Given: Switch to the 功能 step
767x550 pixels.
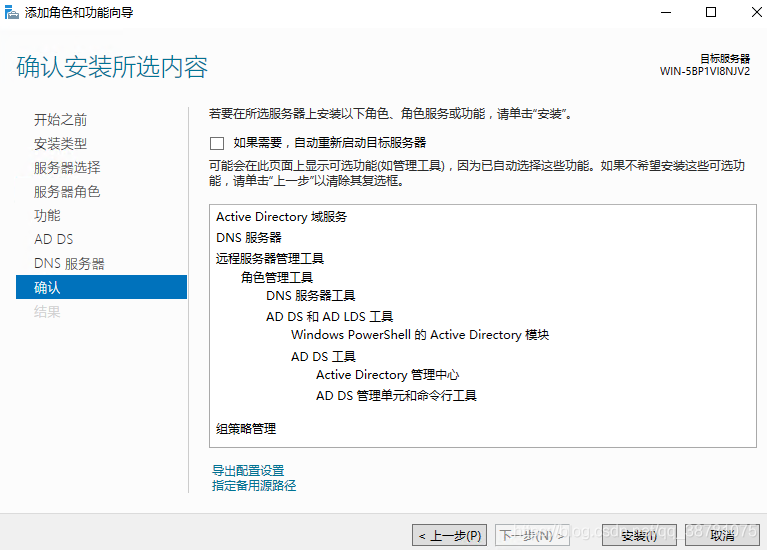Looking at the screenshot, I should 47,215.
